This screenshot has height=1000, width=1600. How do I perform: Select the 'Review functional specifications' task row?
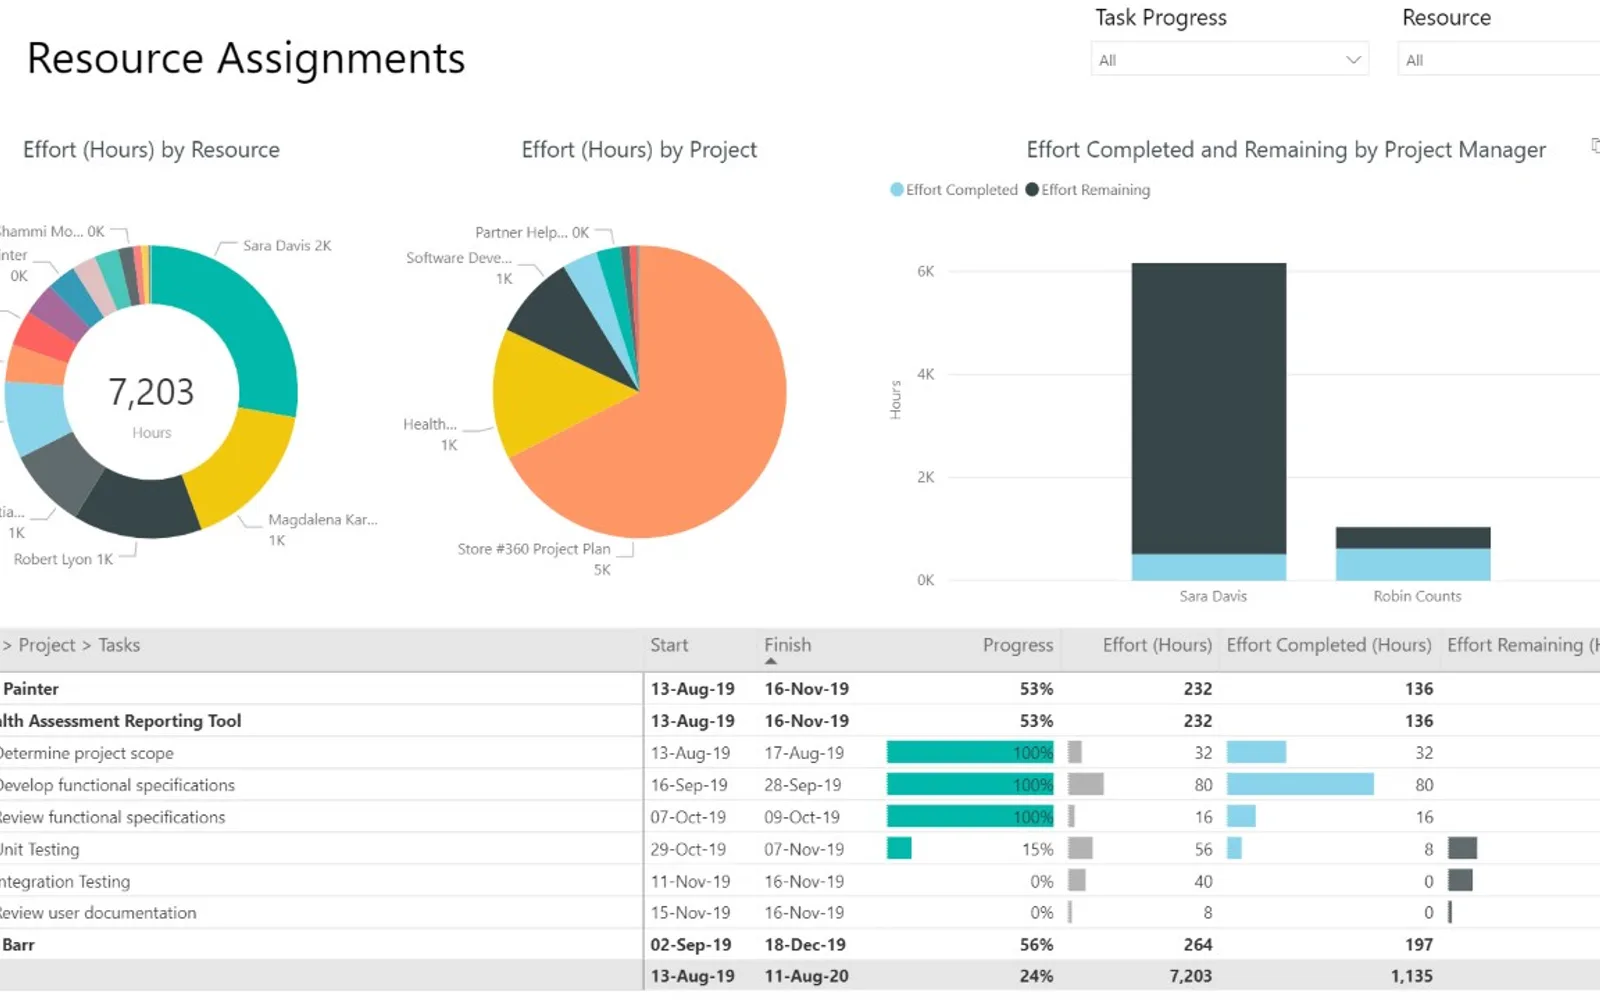pos(800,817)
